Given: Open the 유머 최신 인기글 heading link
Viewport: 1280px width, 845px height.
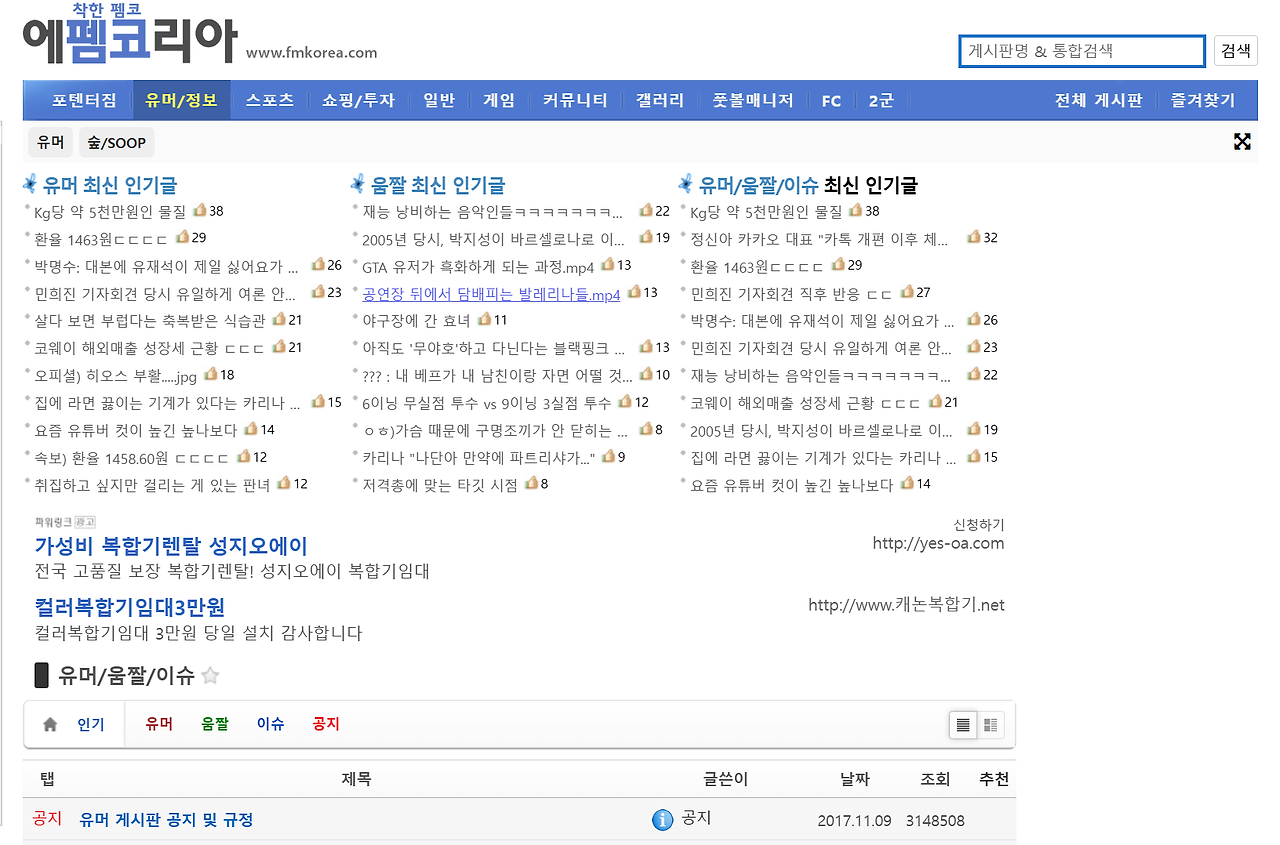Looking at the screenshot, I should pyautogui.click(x=110, y=185).
